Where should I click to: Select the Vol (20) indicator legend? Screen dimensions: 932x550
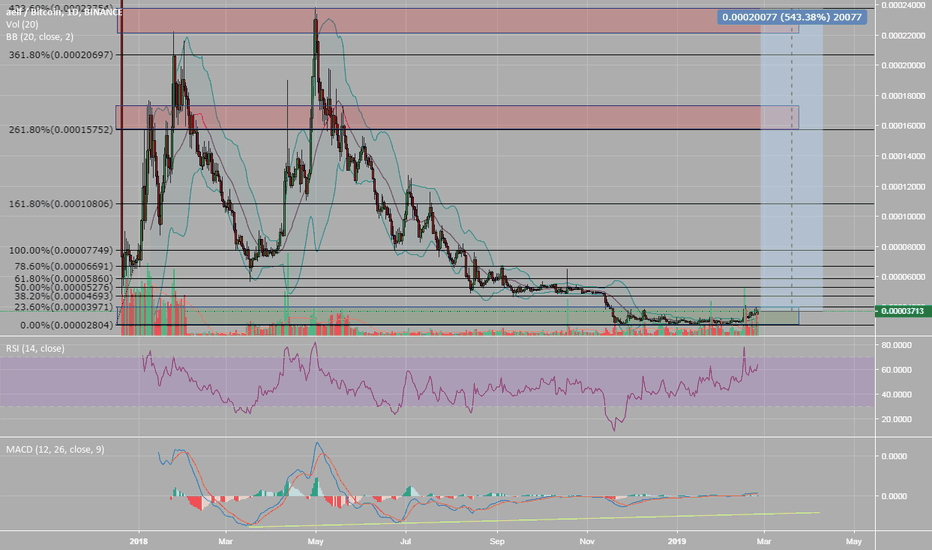(x=23, y=24)
